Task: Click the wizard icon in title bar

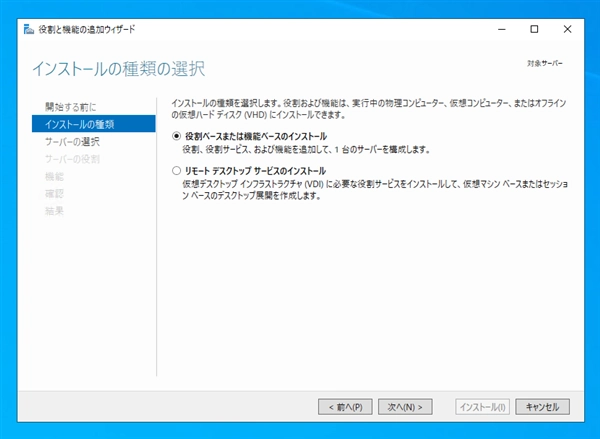Action: click(29, 29)
